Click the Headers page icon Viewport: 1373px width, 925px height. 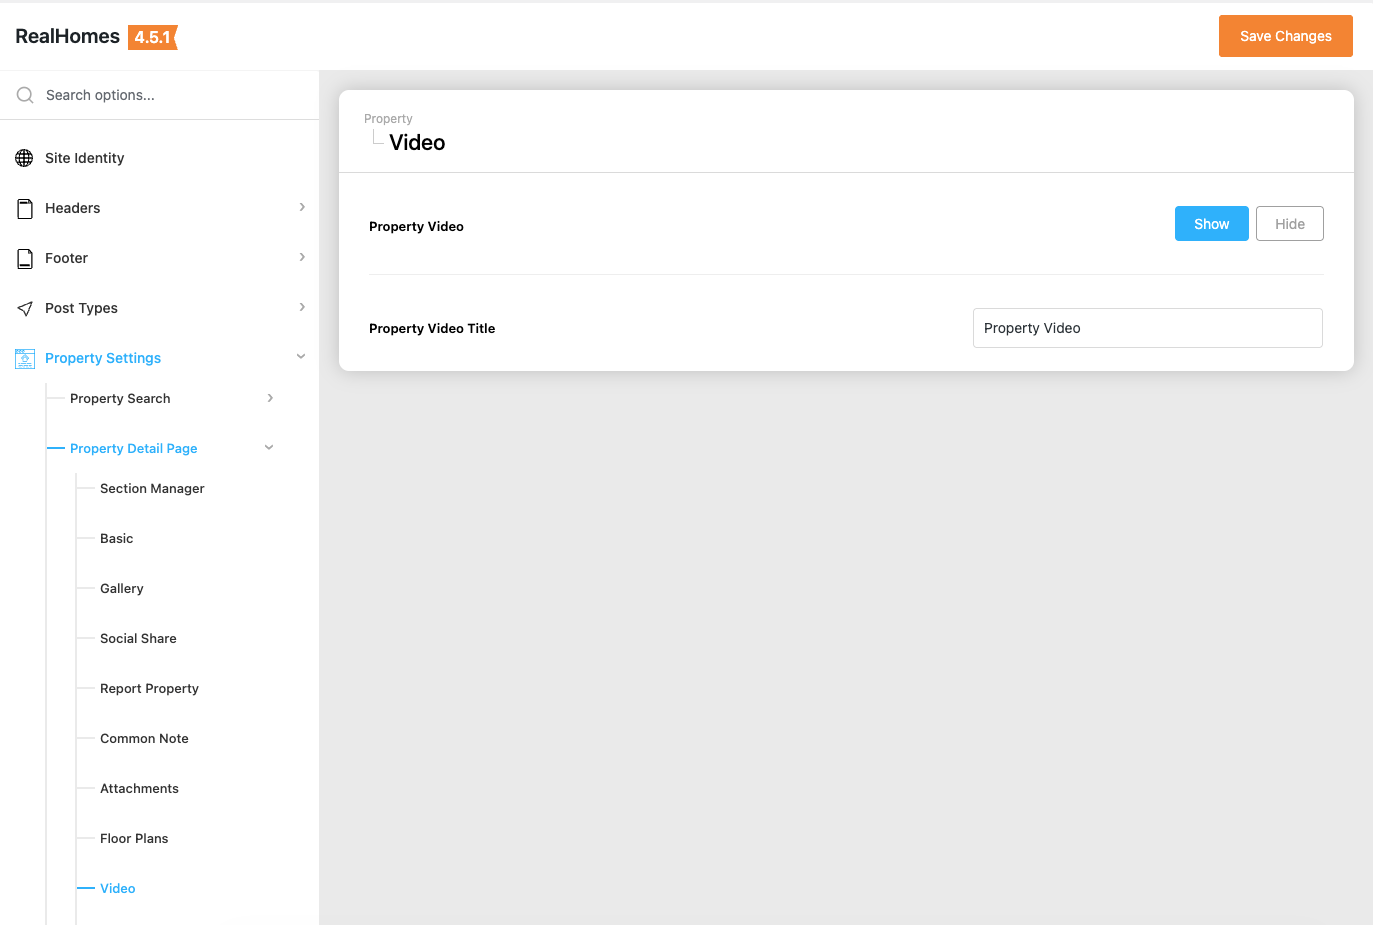coord(25,208)
